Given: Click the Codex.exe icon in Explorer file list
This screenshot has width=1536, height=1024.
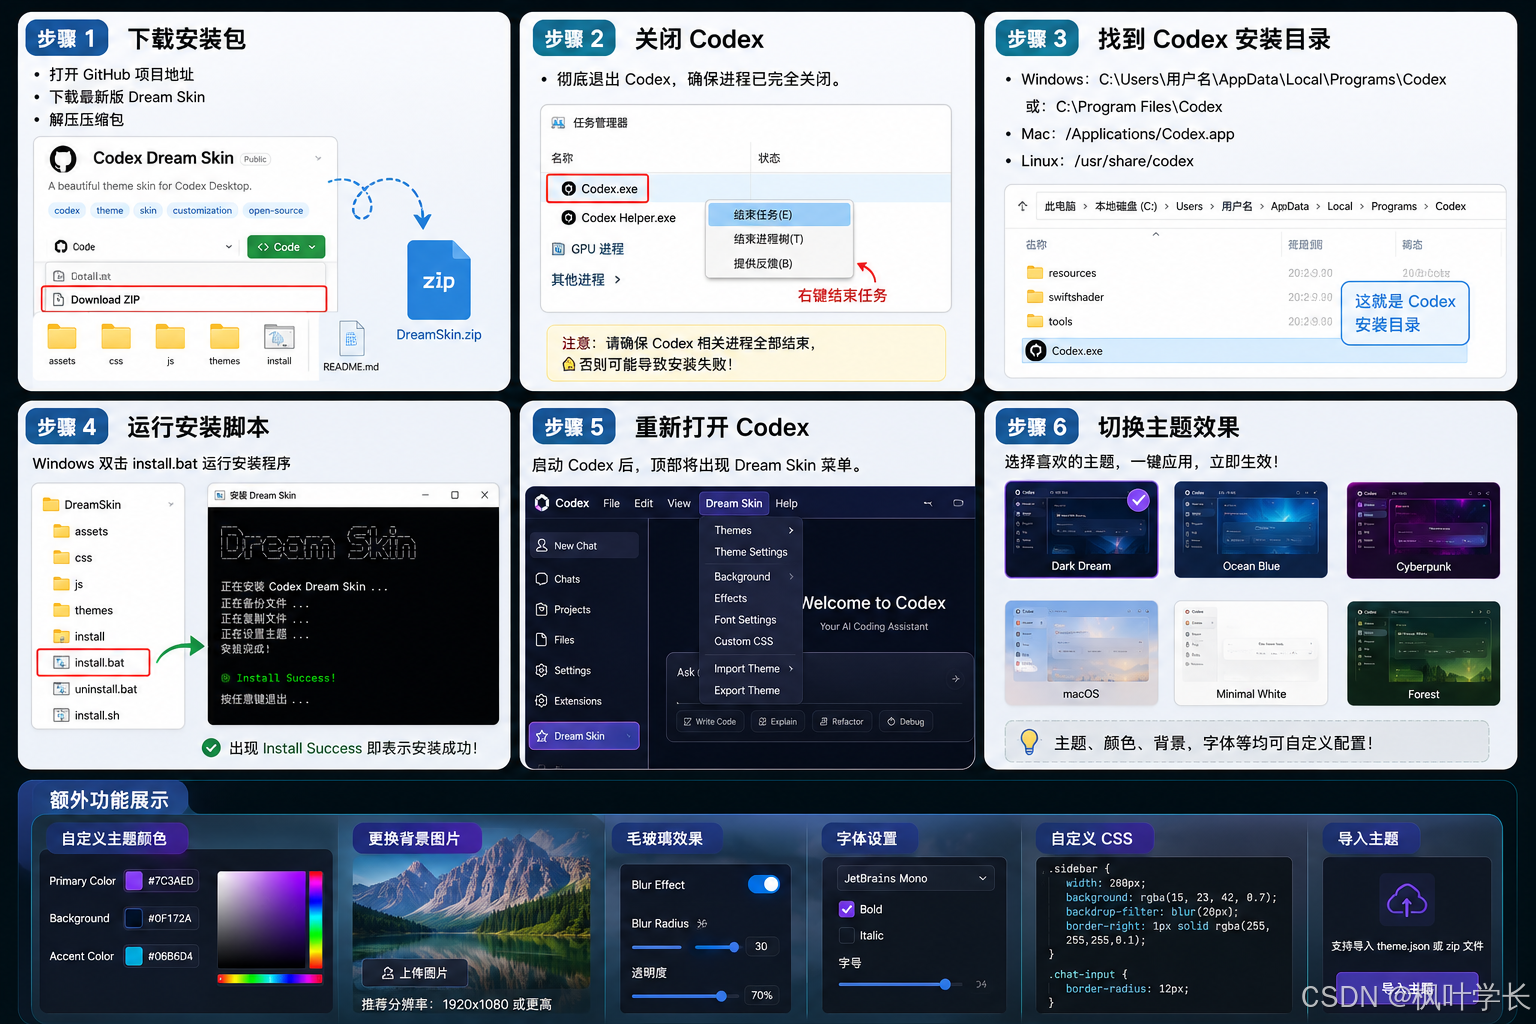Looking at the screenshot, I should click(1036, 351).
